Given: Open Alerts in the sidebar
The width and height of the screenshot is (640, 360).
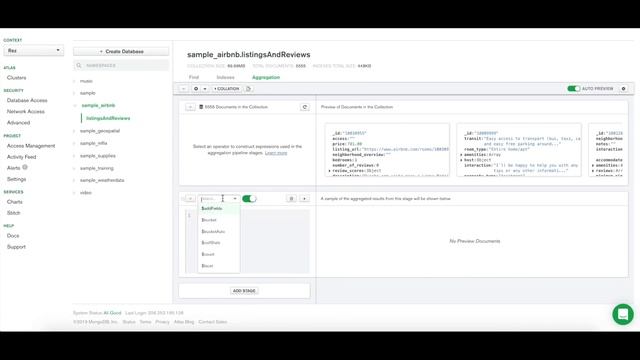Looking at the screenshot, I should pyautogui.click(x=13, y=168).
